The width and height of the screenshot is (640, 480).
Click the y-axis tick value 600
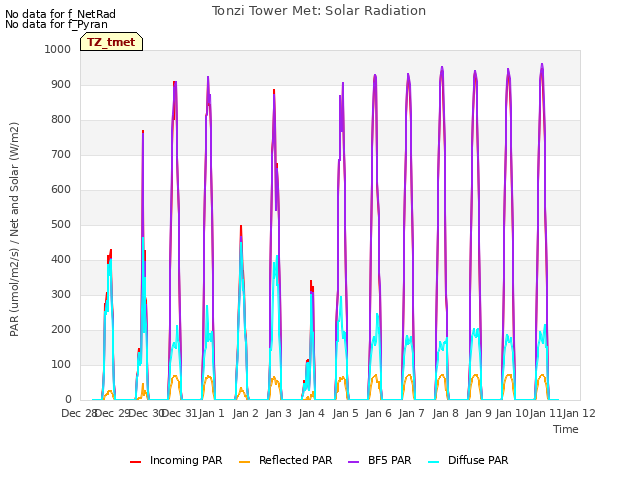point(61,189)
